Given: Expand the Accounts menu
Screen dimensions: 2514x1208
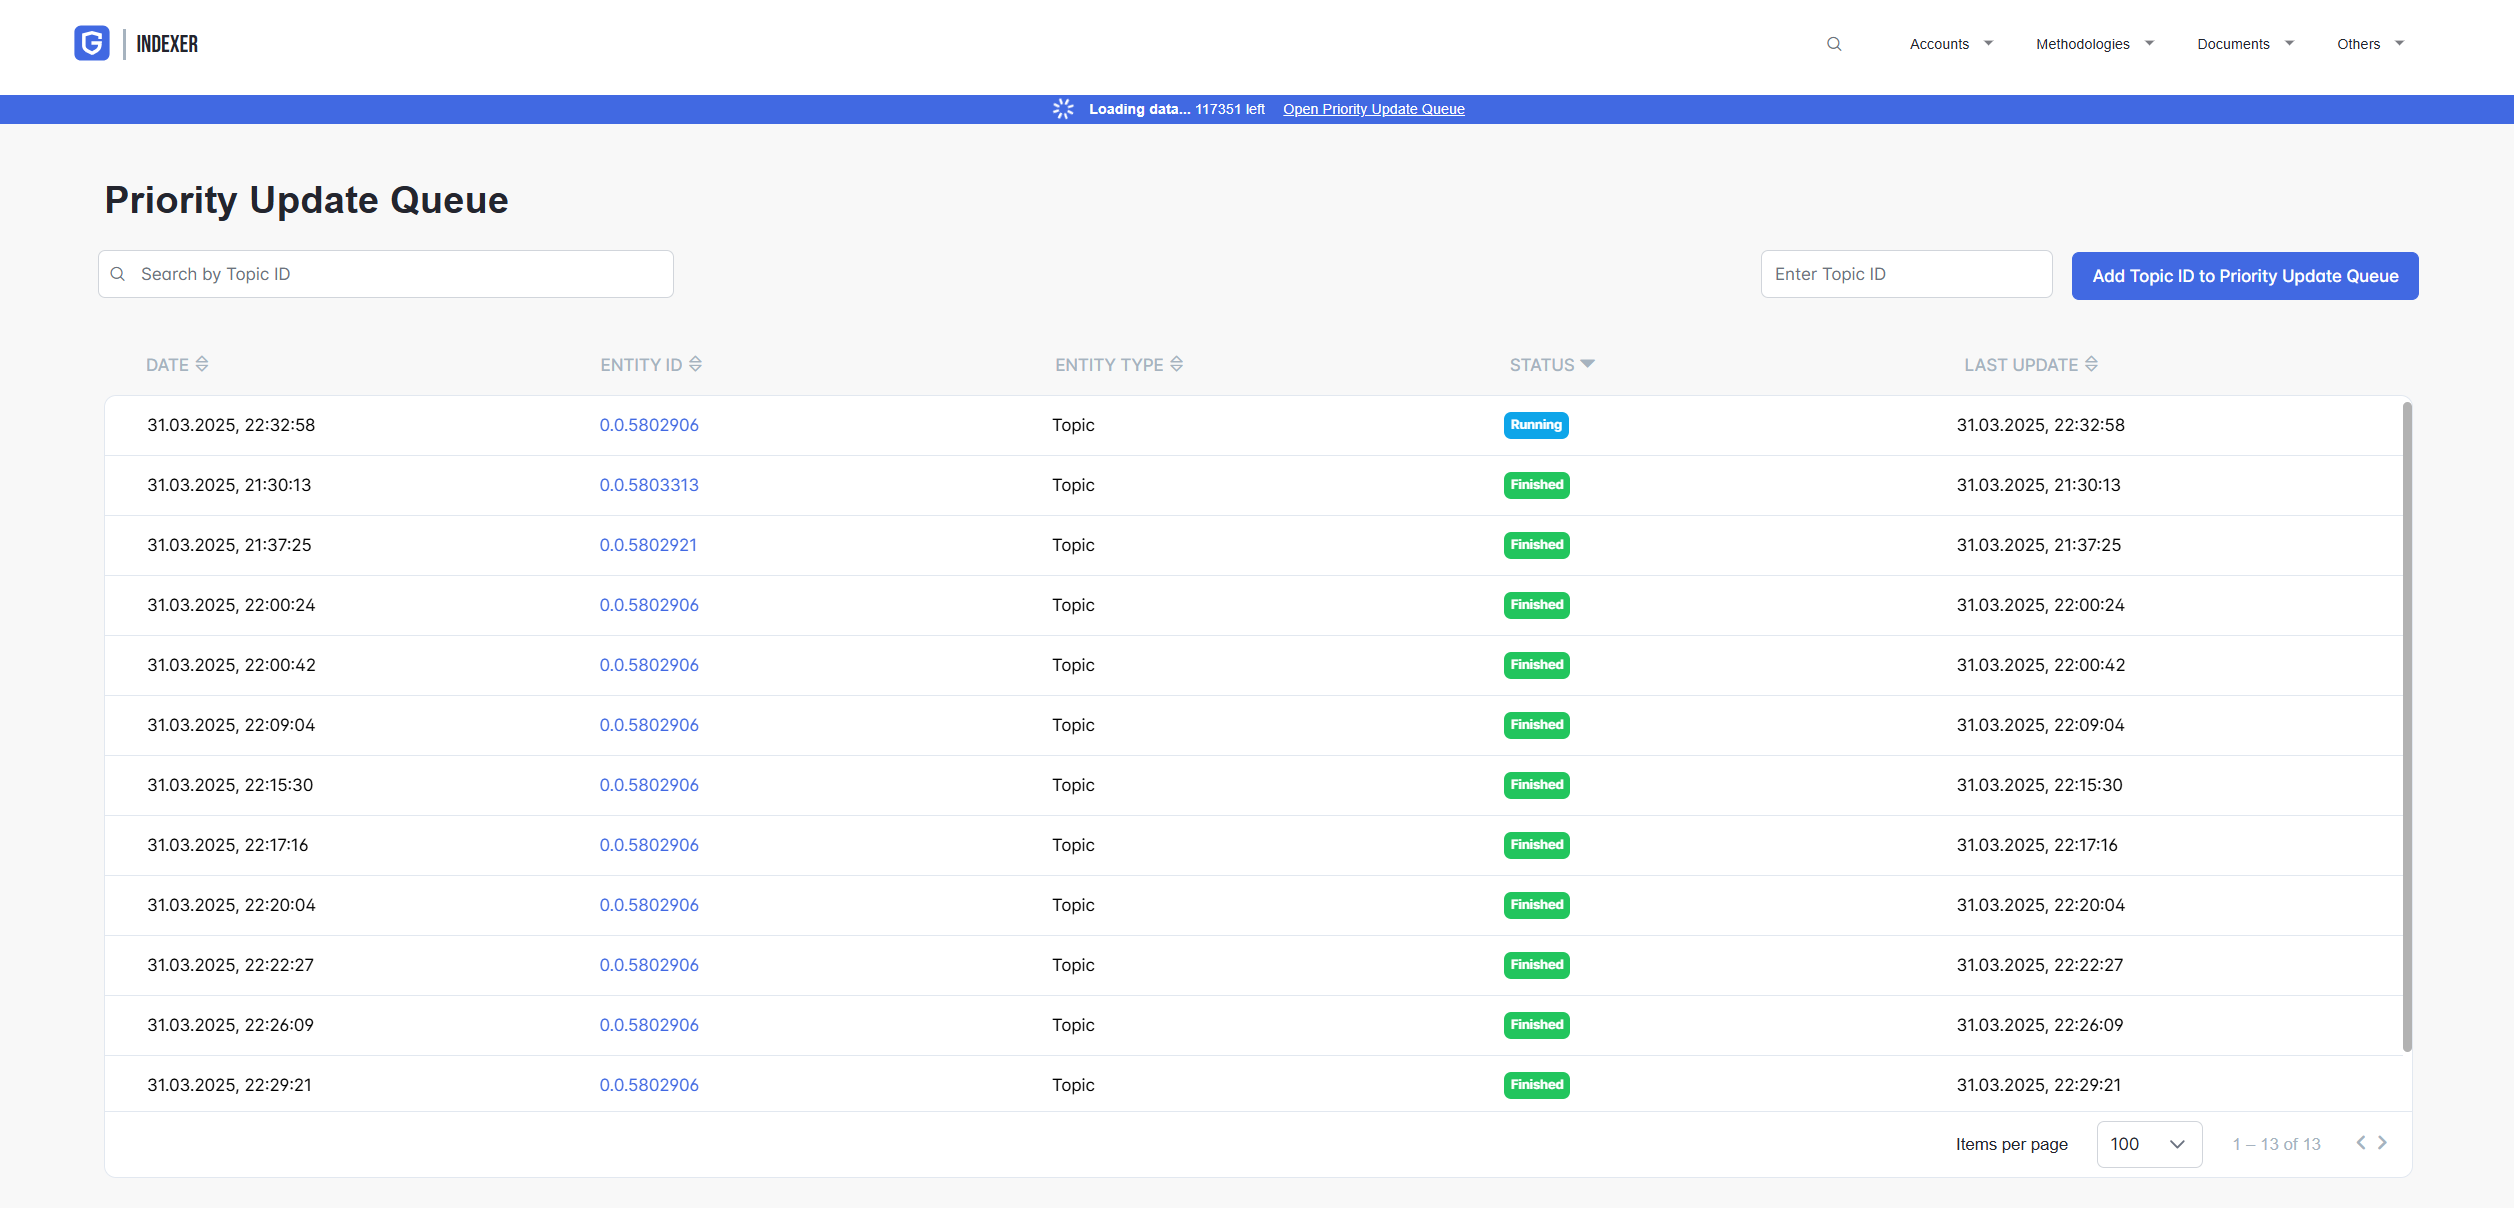Looking at the screenshot, I should [x=1951, y=44].
